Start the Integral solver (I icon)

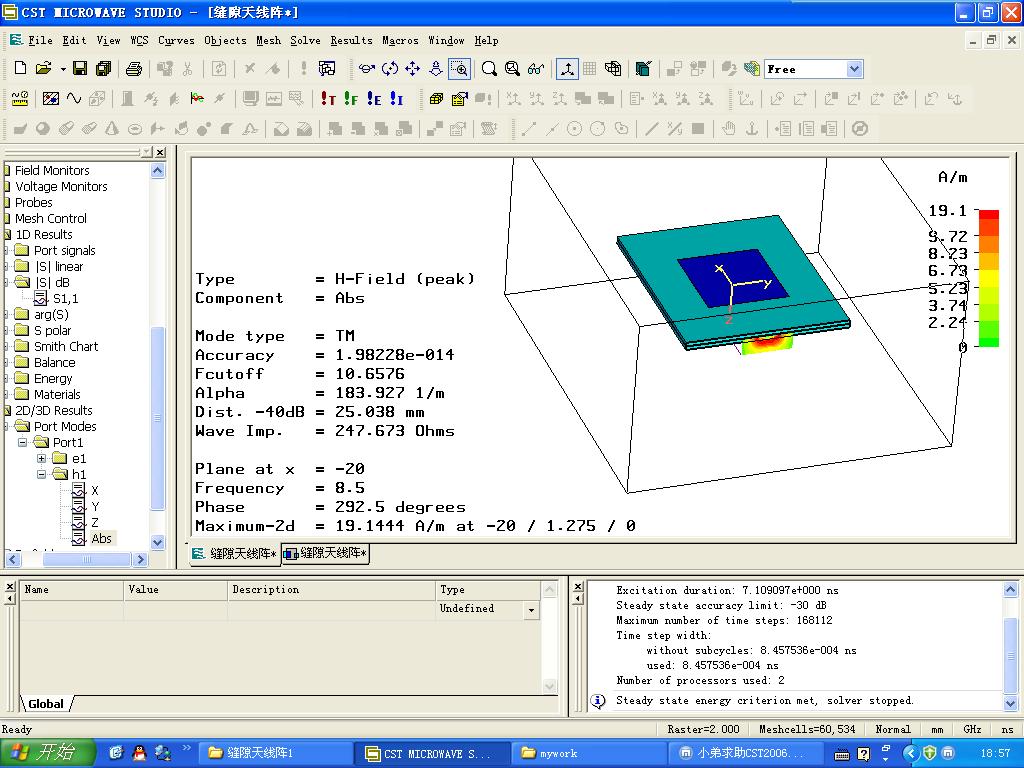click(x=397, y=99)
